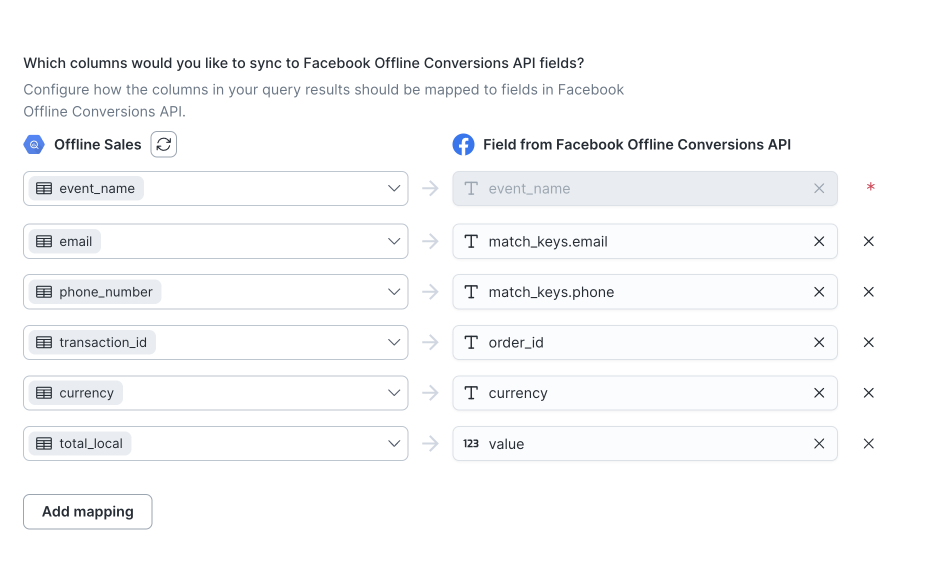Click the Add mapping button
The image size is (933, 578).
coord(88,511)
